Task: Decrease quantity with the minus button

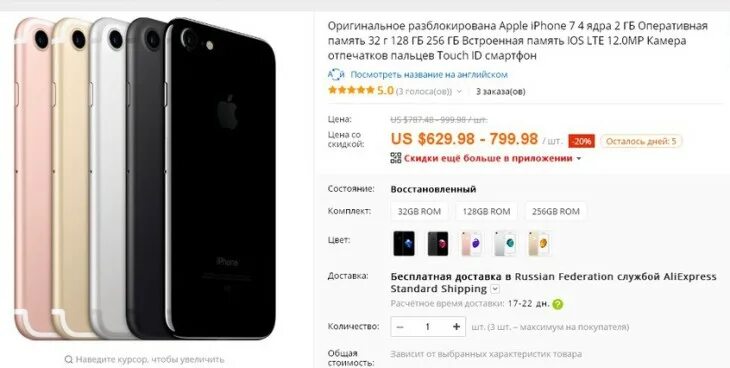Action: 400,327
